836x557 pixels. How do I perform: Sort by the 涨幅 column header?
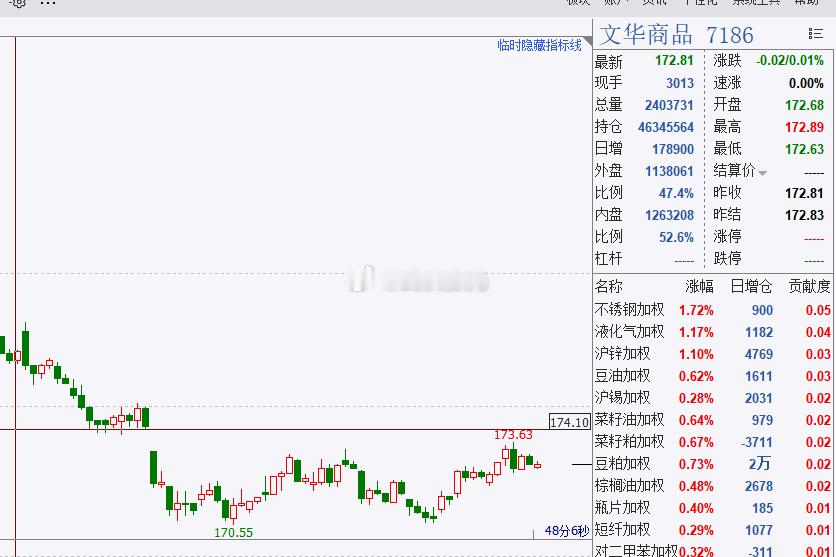[x=699, y=287]
